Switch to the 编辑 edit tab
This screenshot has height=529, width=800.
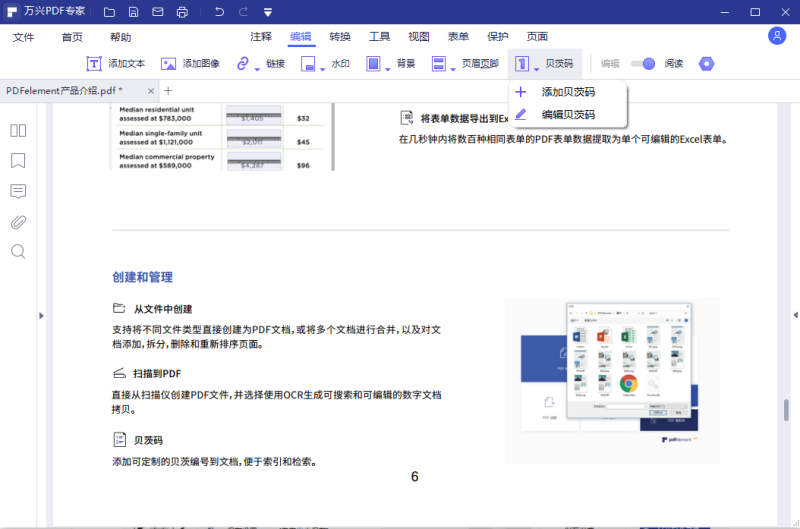click(301, 36)
